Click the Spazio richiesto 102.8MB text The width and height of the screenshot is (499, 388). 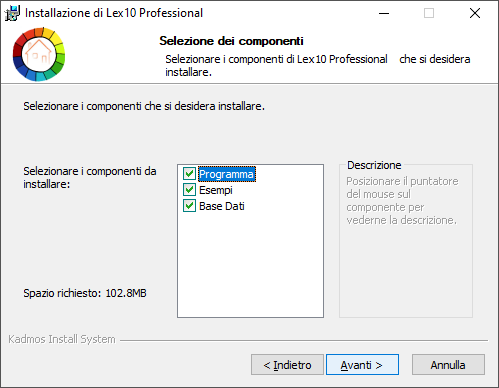point(85,293)
